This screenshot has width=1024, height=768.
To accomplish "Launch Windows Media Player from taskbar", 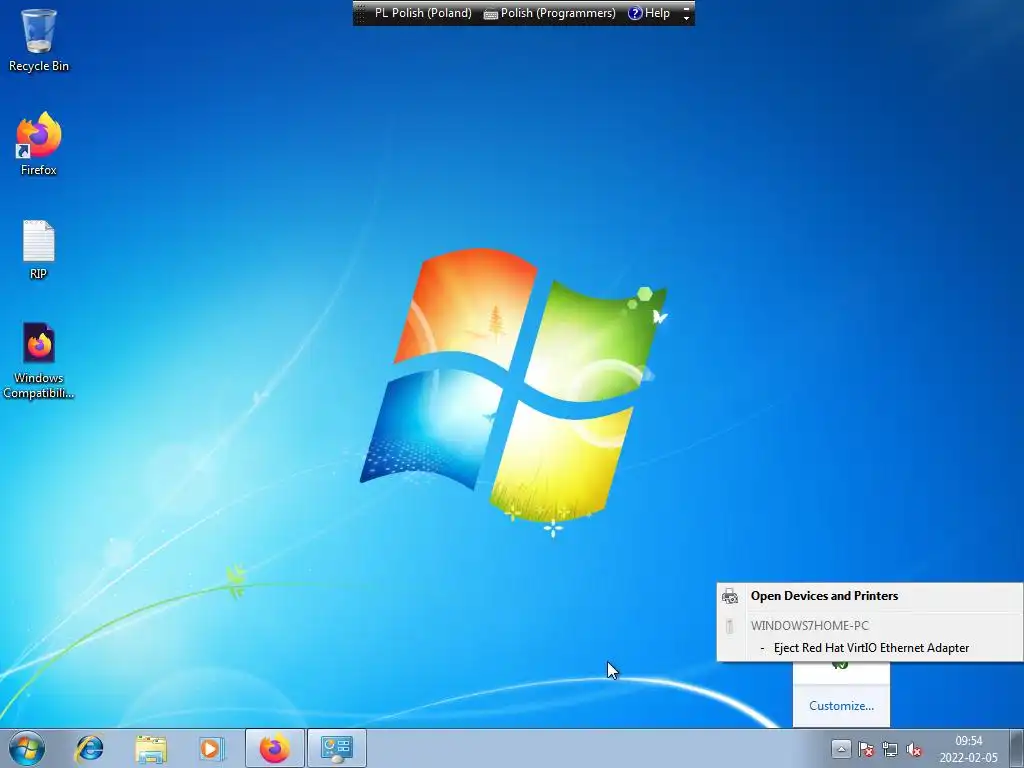I will click(212, 748).
